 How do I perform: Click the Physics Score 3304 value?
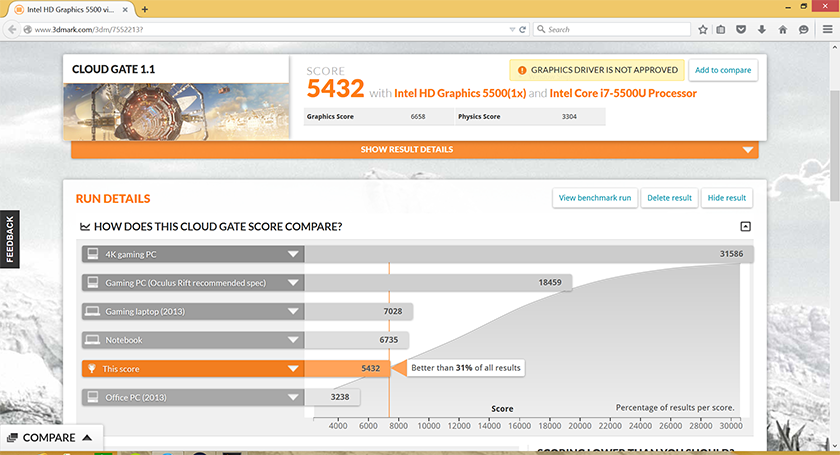pyautogui.click(x=569, y=116)
